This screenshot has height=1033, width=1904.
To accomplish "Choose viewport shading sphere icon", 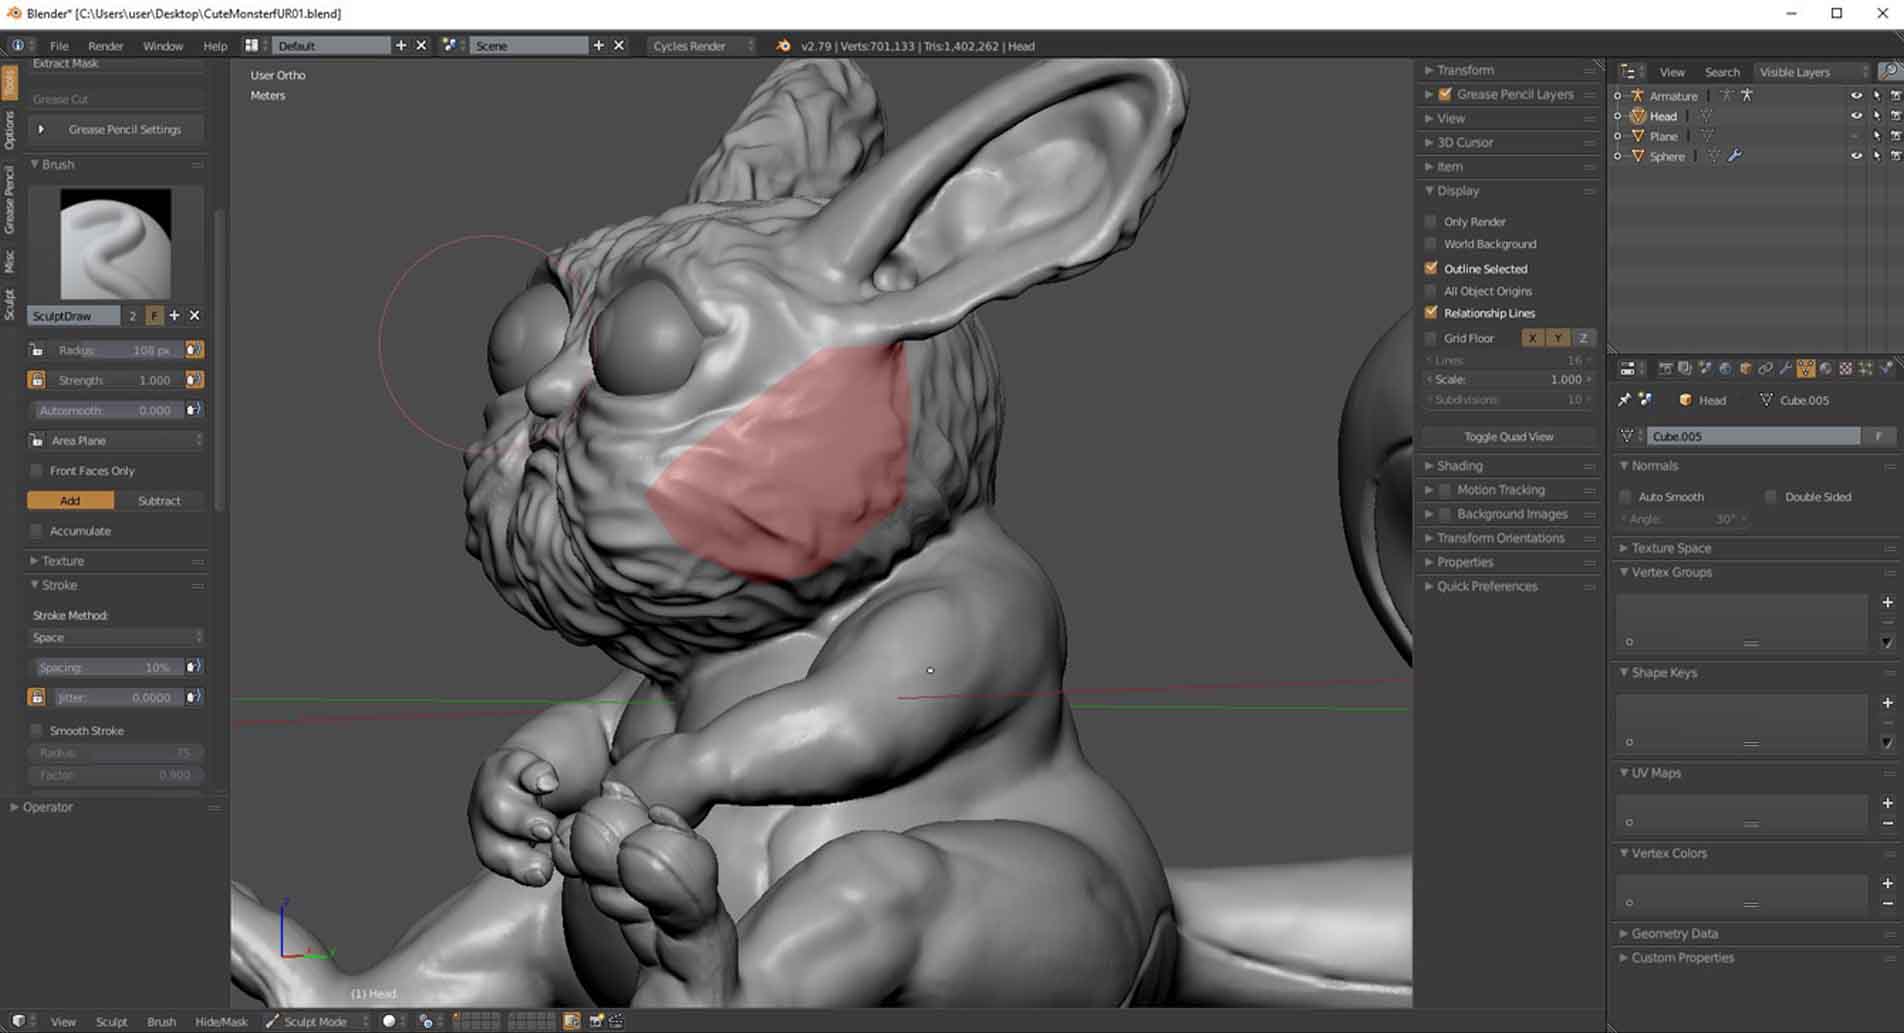I will (x=390, y=1021).
